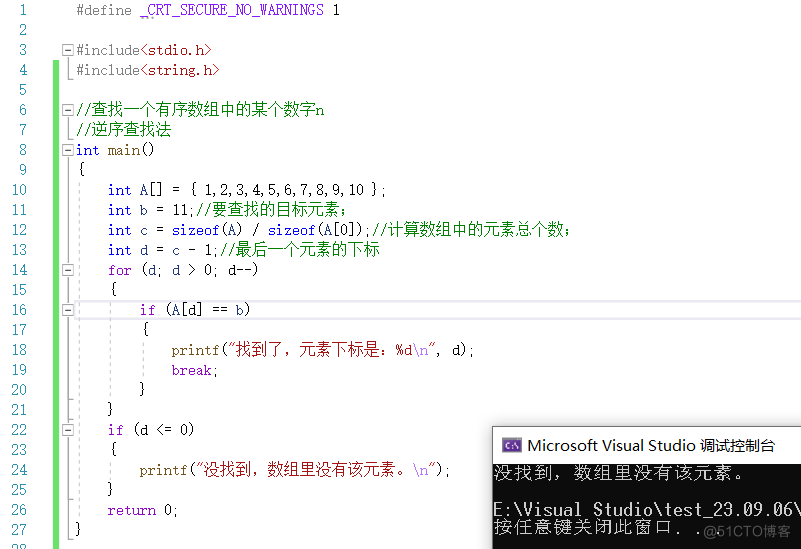801x549 pixels.
Task: Click the comment '//最后一个元素的下标'
Action: pos(300,250)
